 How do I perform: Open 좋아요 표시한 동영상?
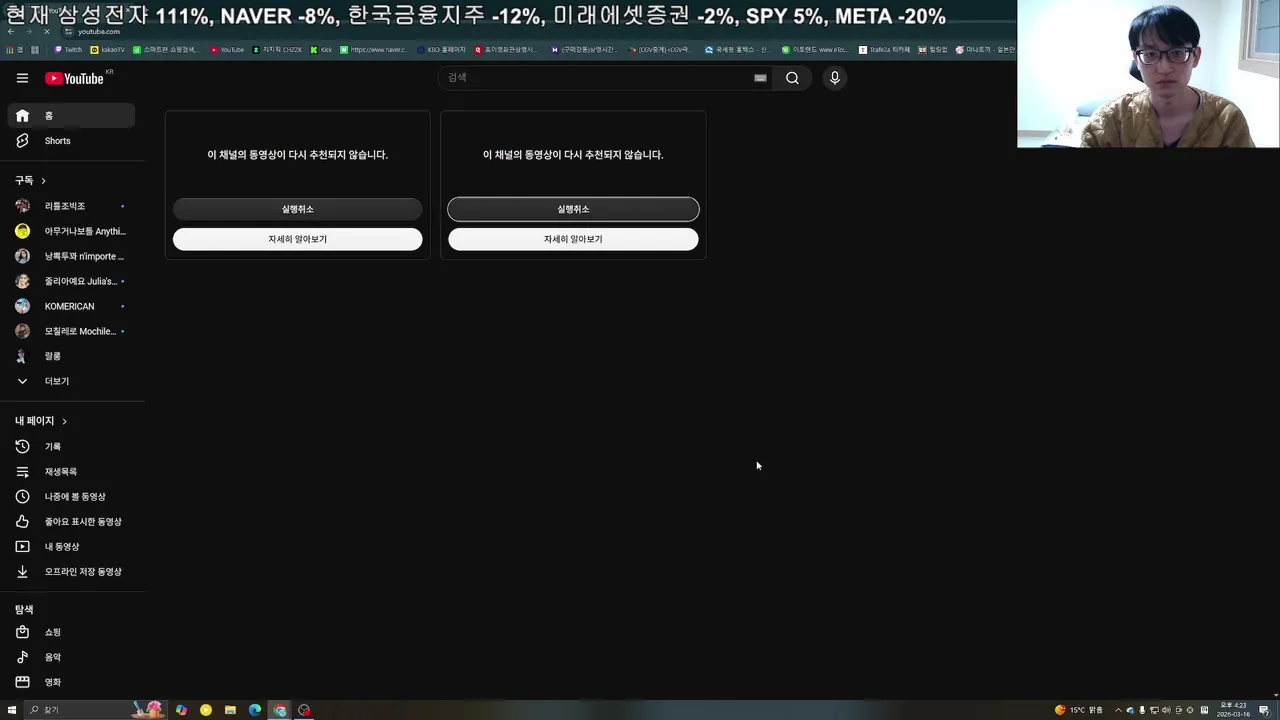click(71, 522)
